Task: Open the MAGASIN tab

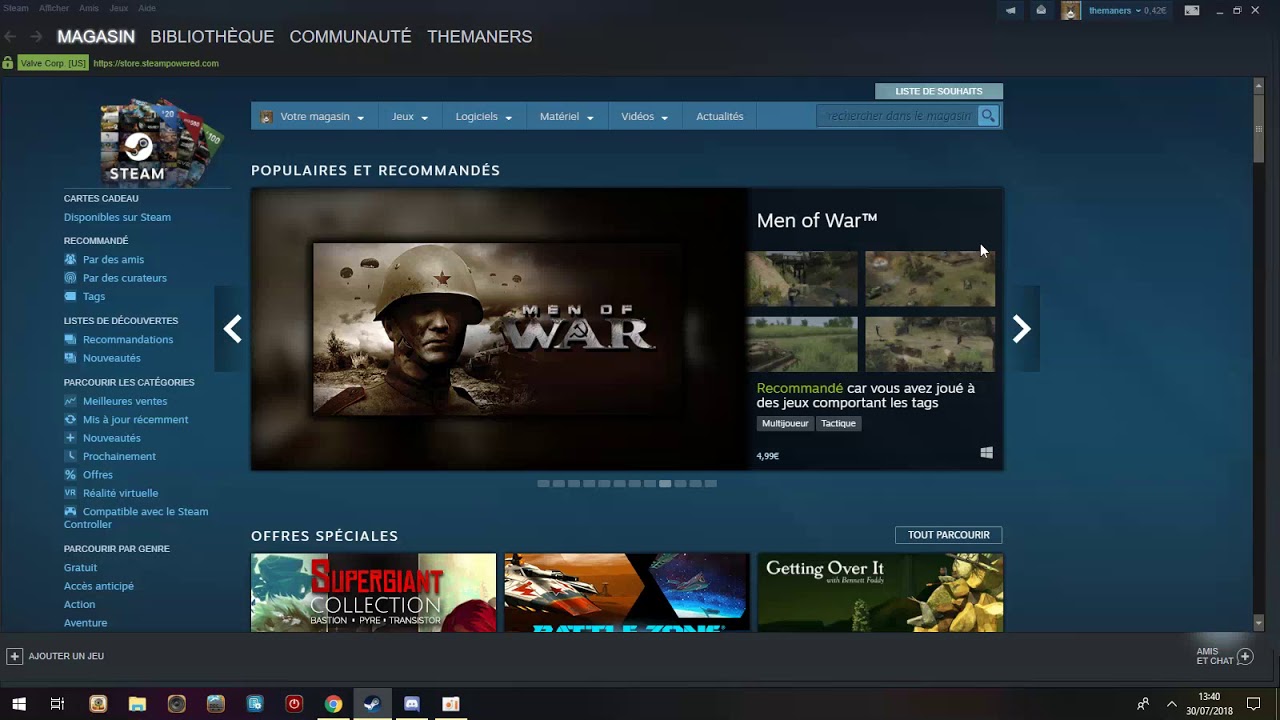Action: [96, 37]
